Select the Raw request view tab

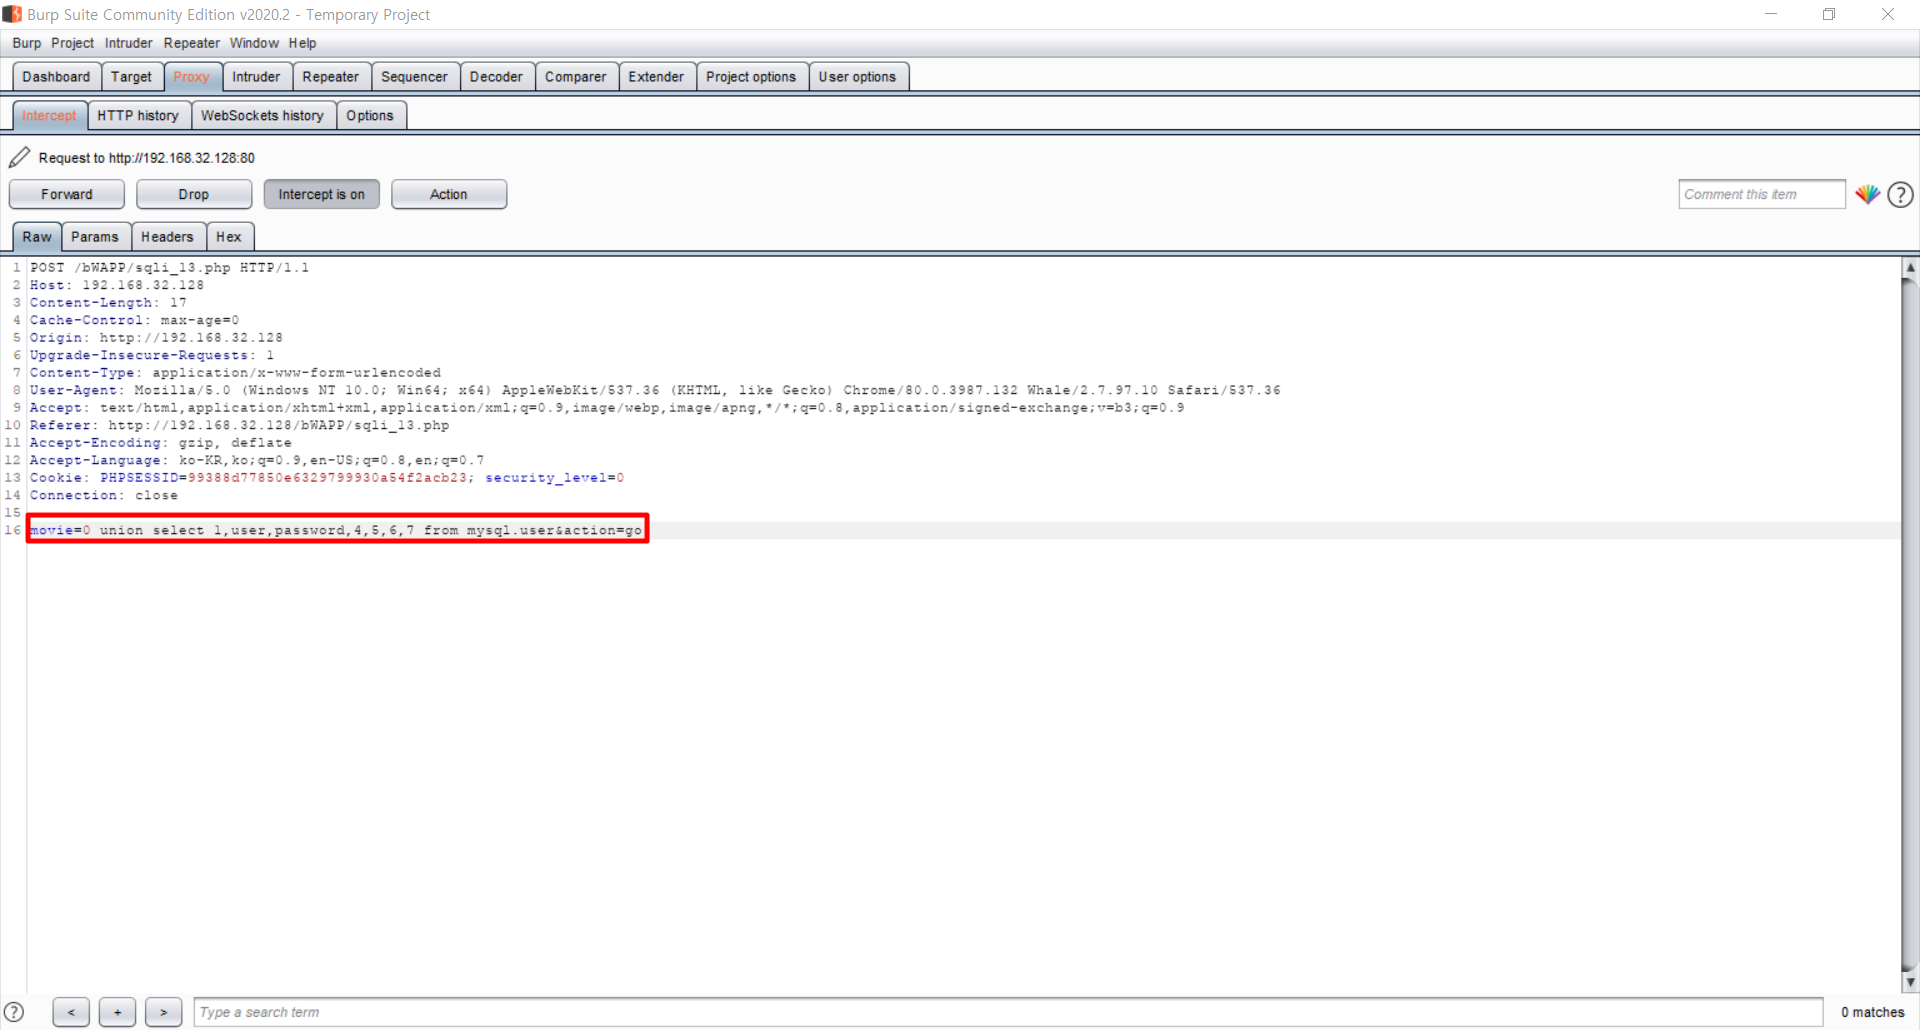[x=37, y=237]
